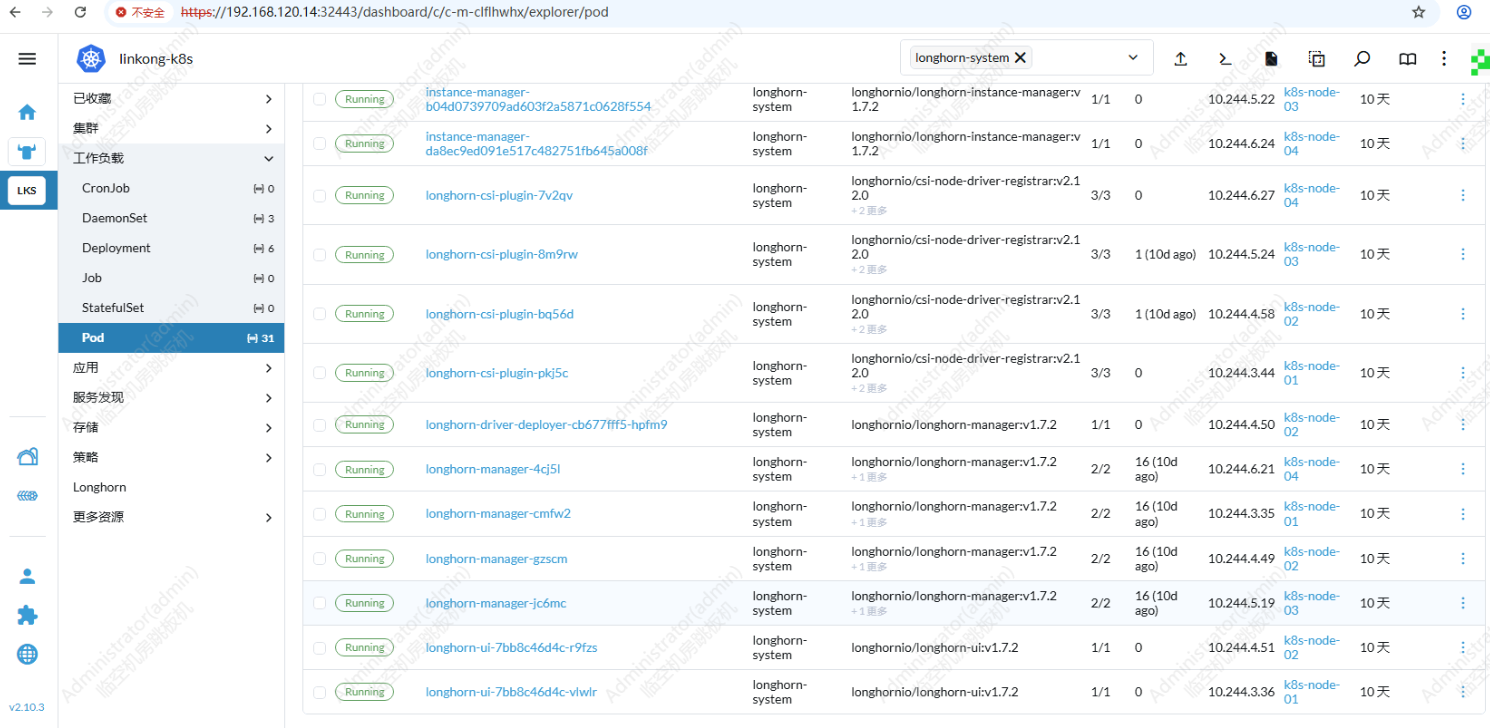This screenshot has height=728, width=1490.
Task: Click the Running badge for longhorn-manager-gzscm
Action: pyautogui.click(x=364, y=559)
